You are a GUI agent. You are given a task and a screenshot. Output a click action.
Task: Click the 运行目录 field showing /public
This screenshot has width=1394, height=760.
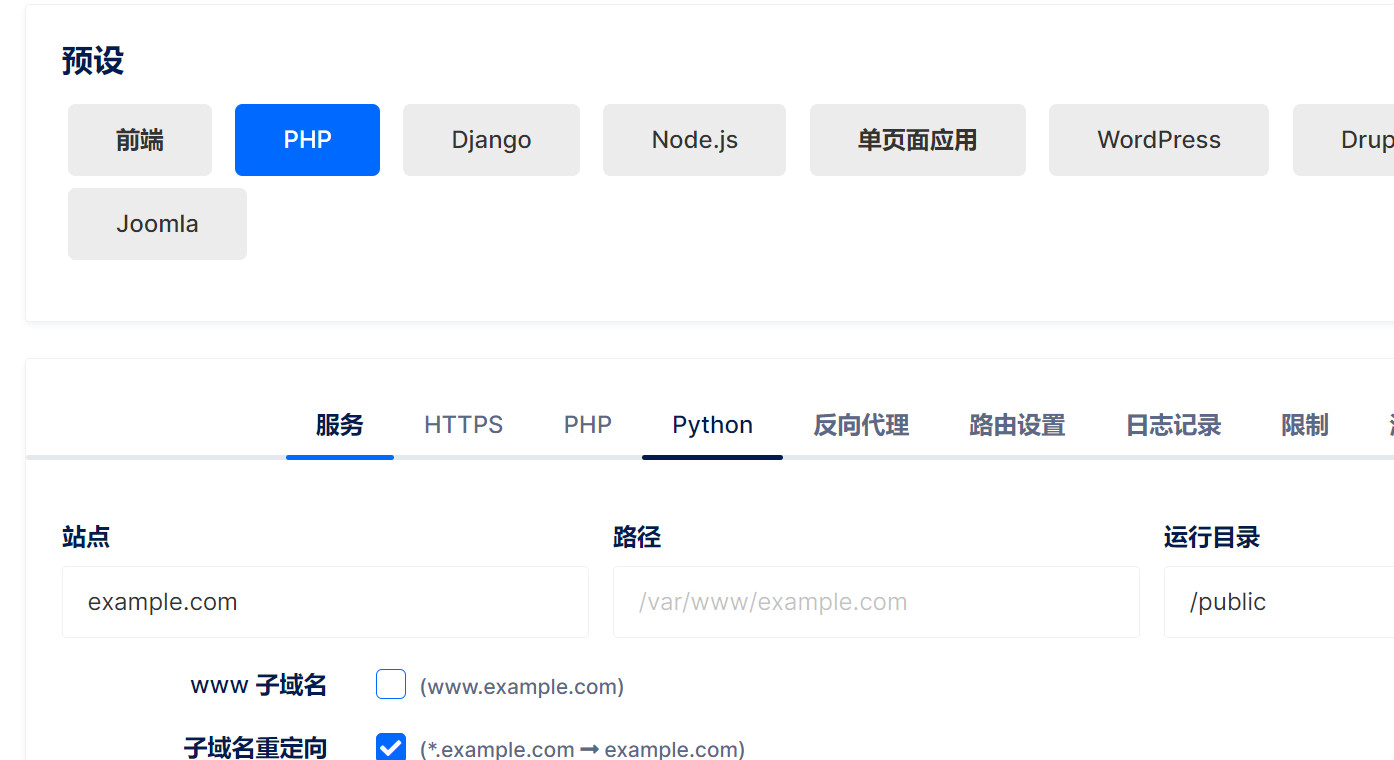click(1280, 602)
